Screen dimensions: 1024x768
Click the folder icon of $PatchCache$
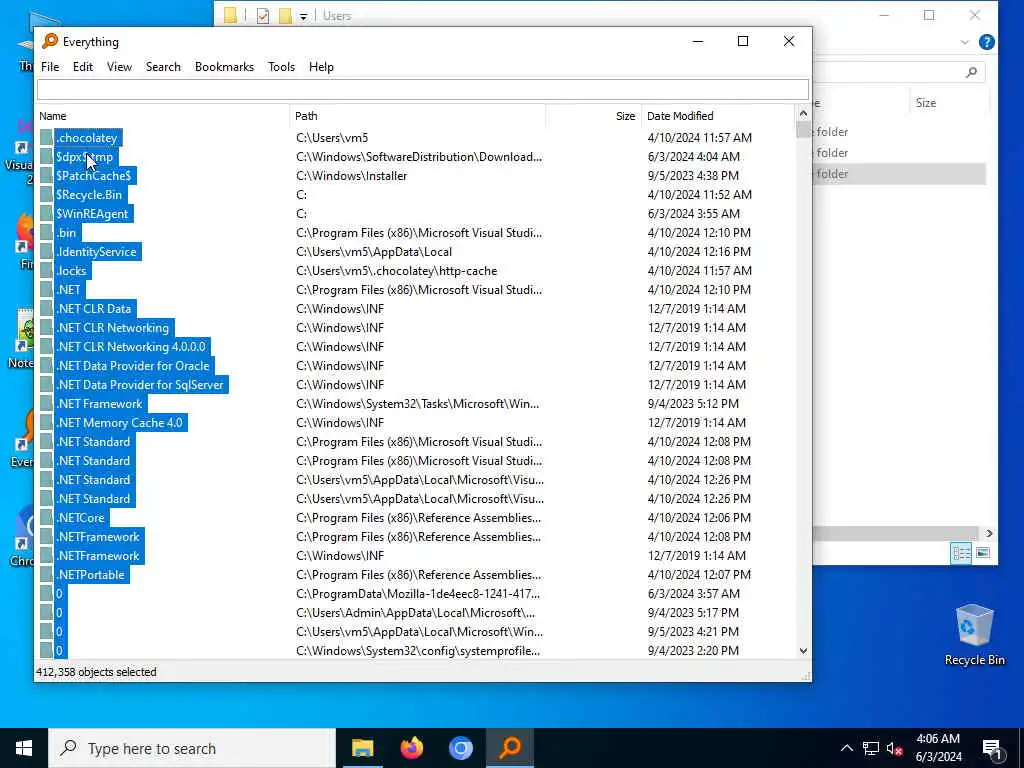tap(46, 176)
